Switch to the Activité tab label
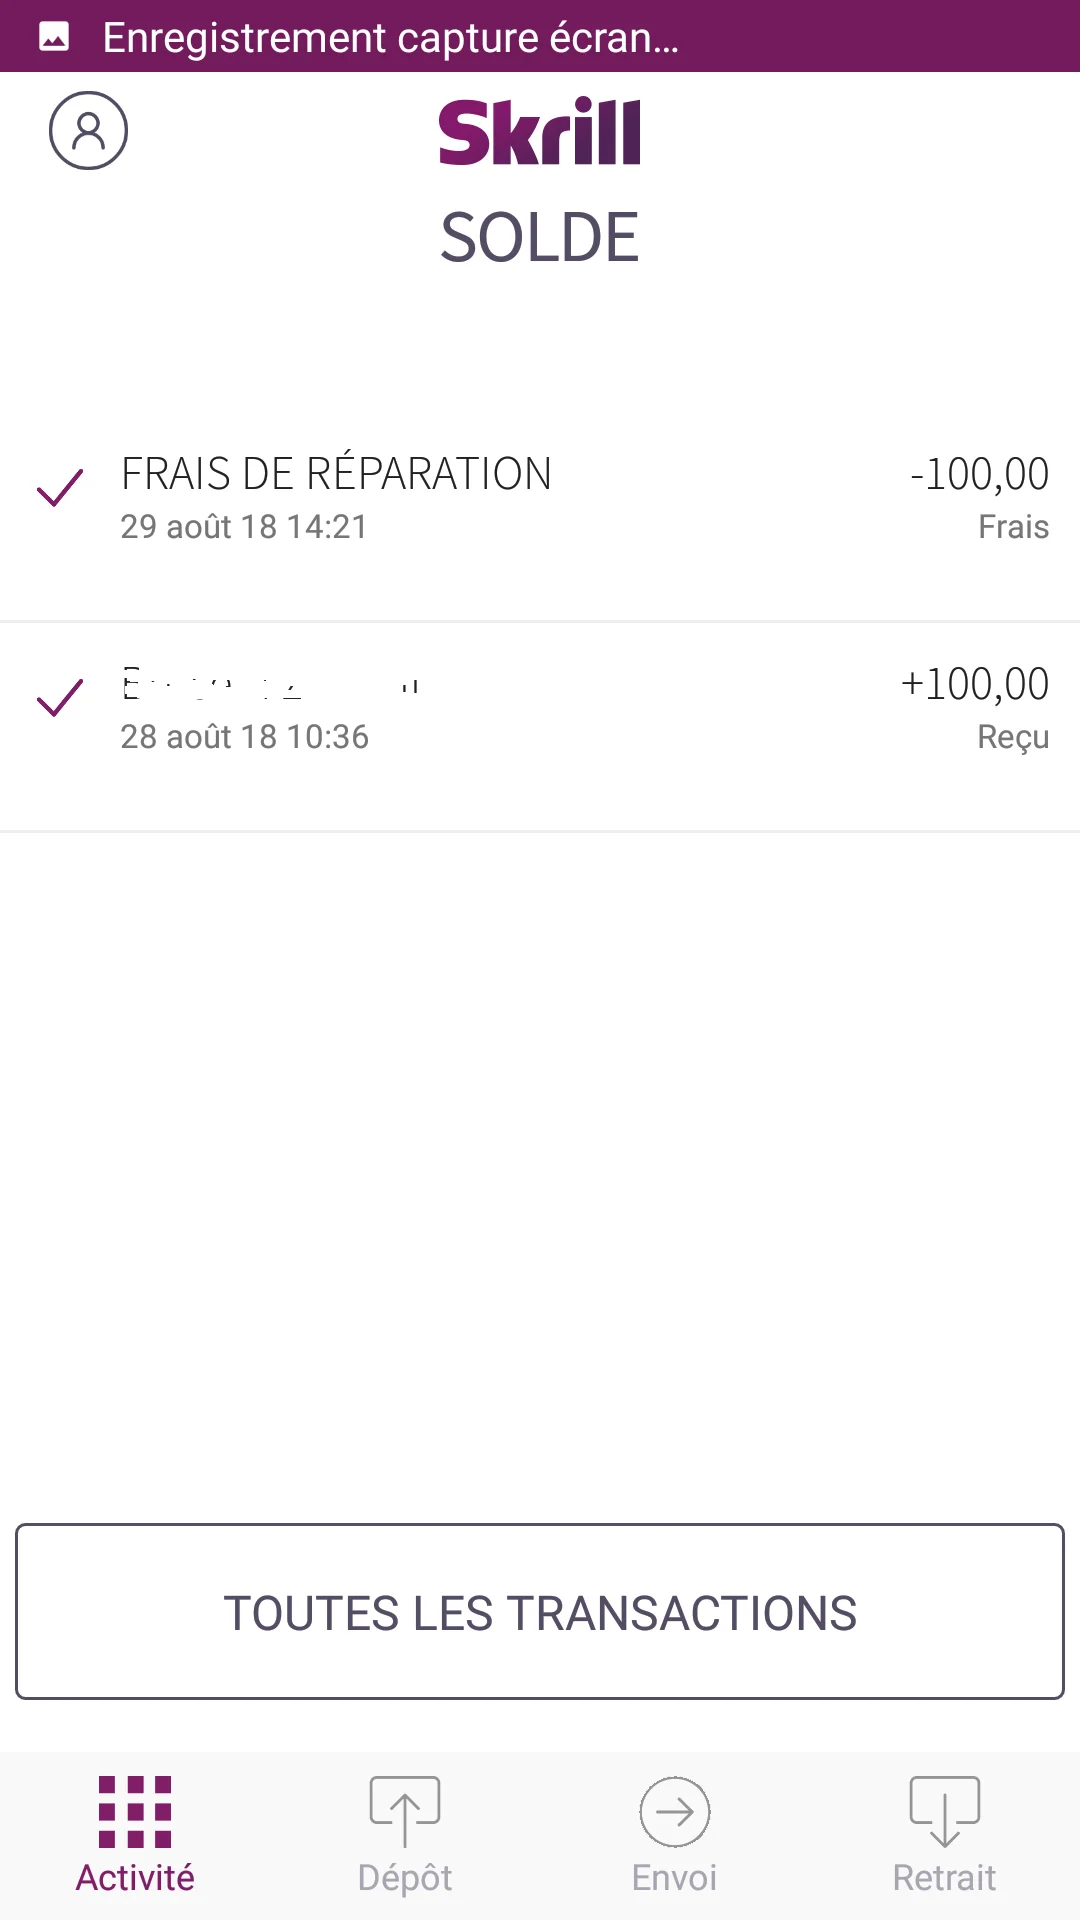Screen dimensions: 1080x1920 point(135,1878)
